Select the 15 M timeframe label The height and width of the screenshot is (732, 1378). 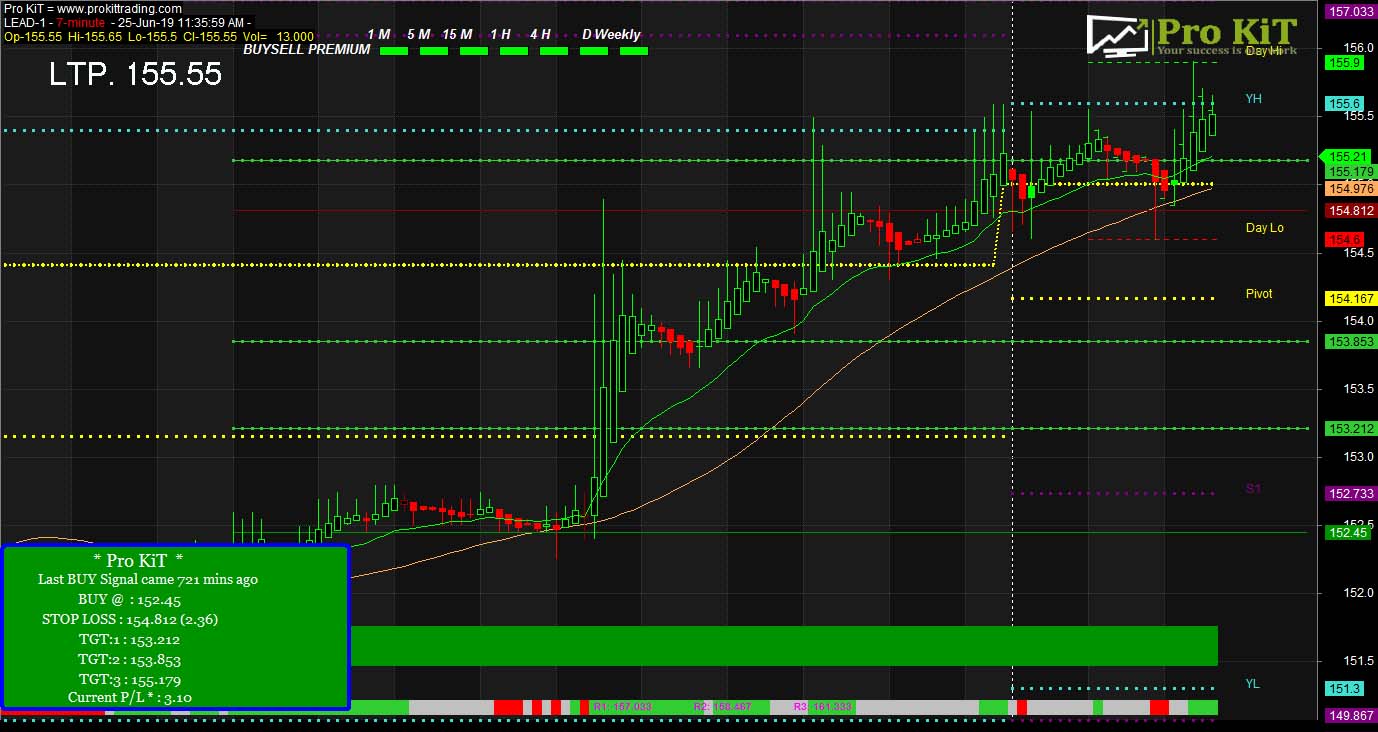click(457, 35)
